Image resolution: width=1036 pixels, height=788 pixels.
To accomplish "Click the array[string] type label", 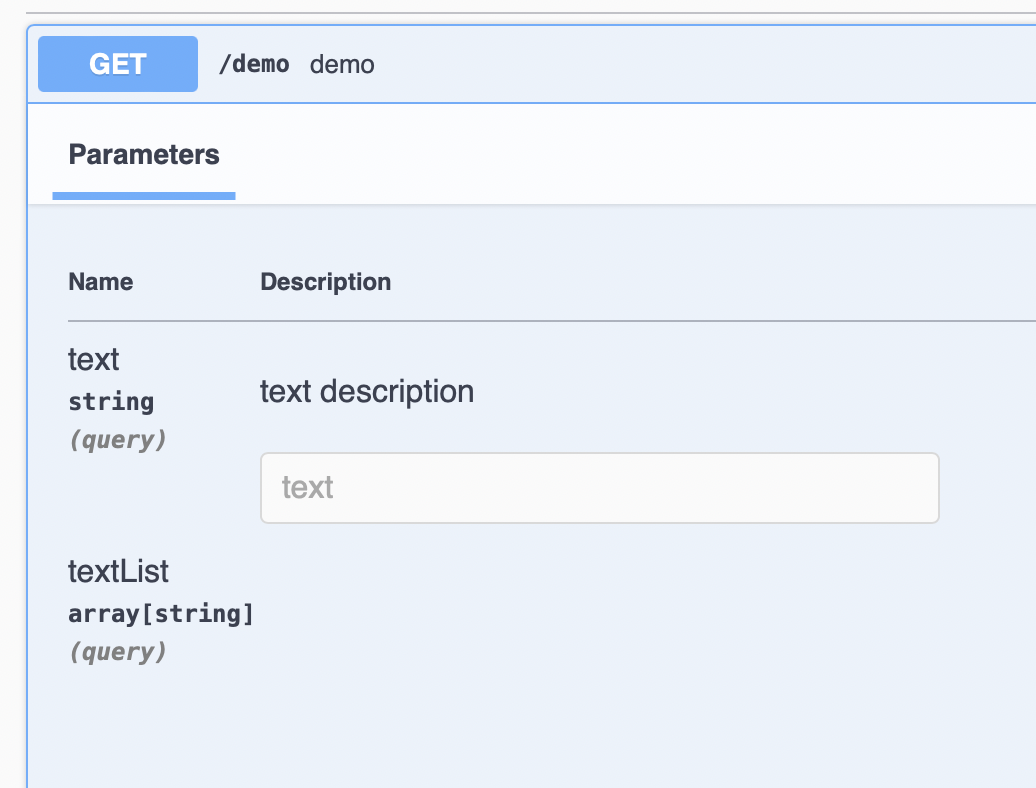I will [x=161, y=613].
